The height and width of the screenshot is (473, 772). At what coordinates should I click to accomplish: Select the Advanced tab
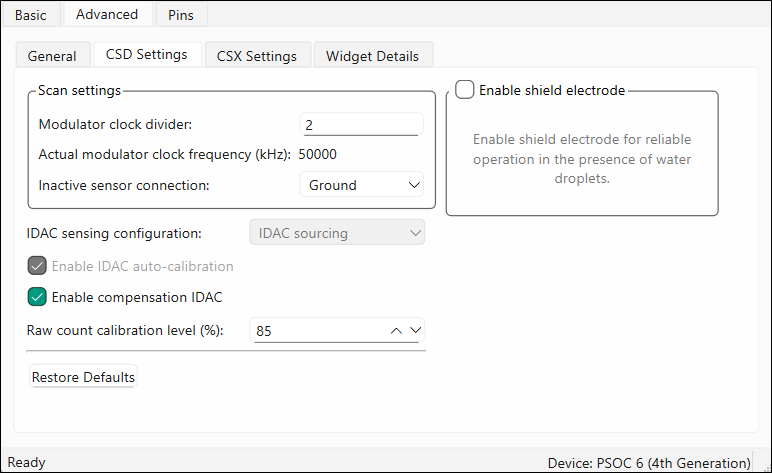pyautogui.click(x=107, y=14)
